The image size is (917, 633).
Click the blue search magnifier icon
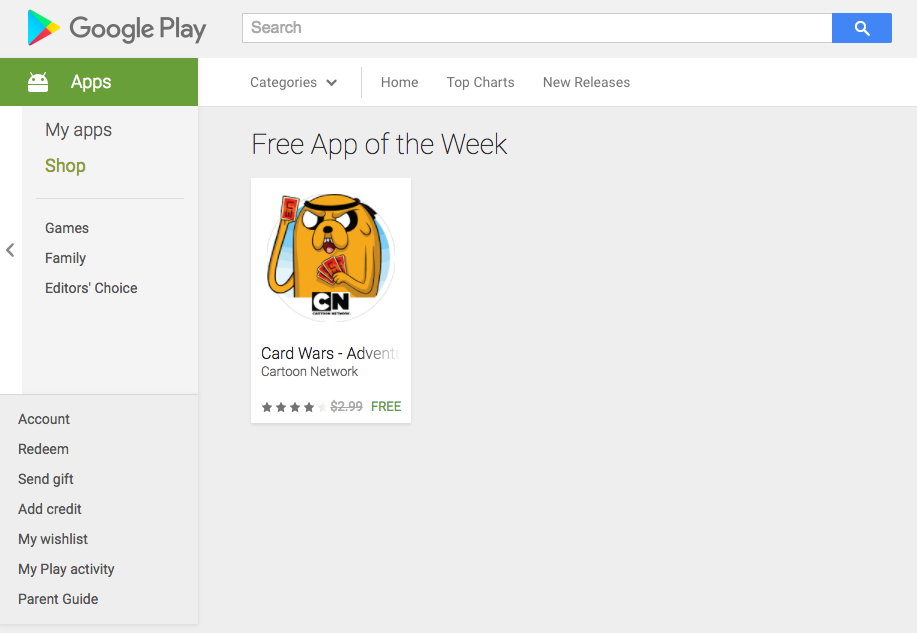(x=861, y=27)
